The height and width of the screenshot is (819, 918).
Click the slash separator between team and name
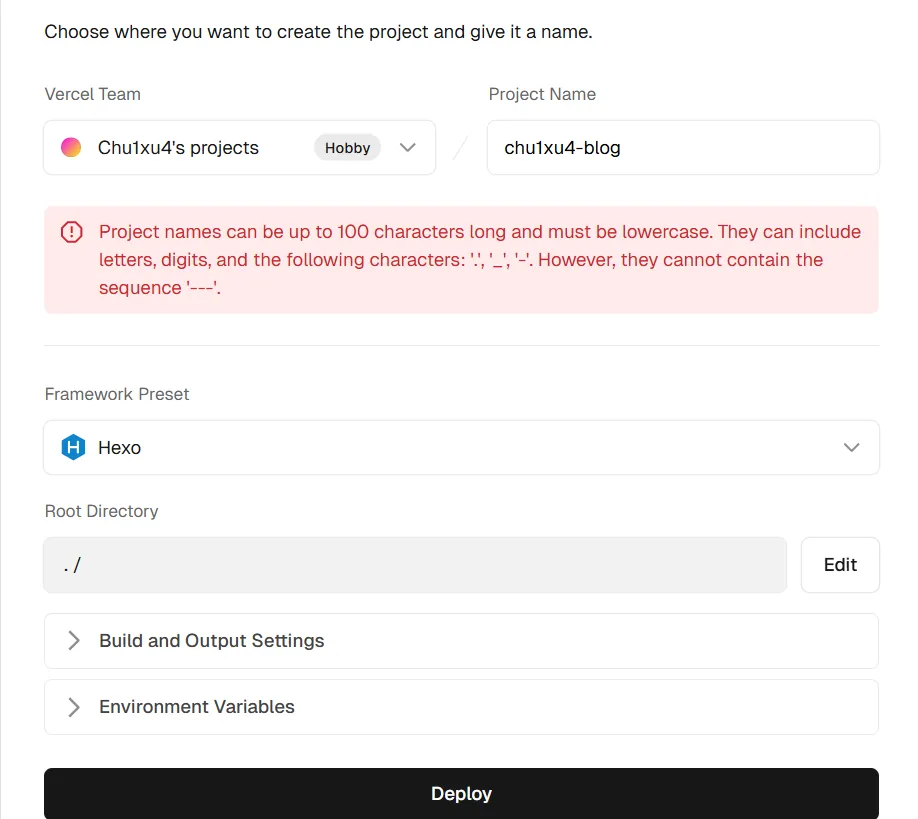tap(461, 148)
